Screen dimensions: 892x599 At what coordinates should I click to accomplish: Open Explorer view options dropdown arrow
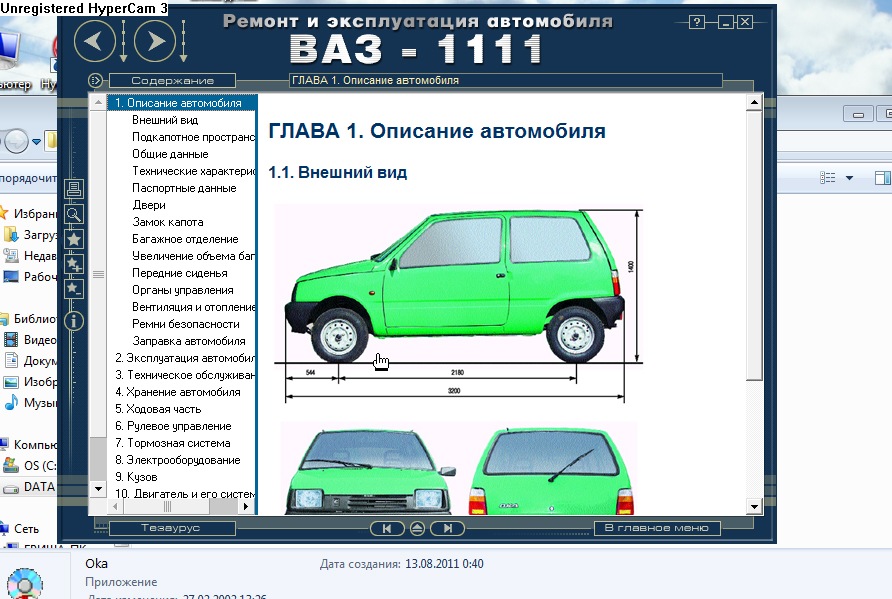[x=849, y=178]
